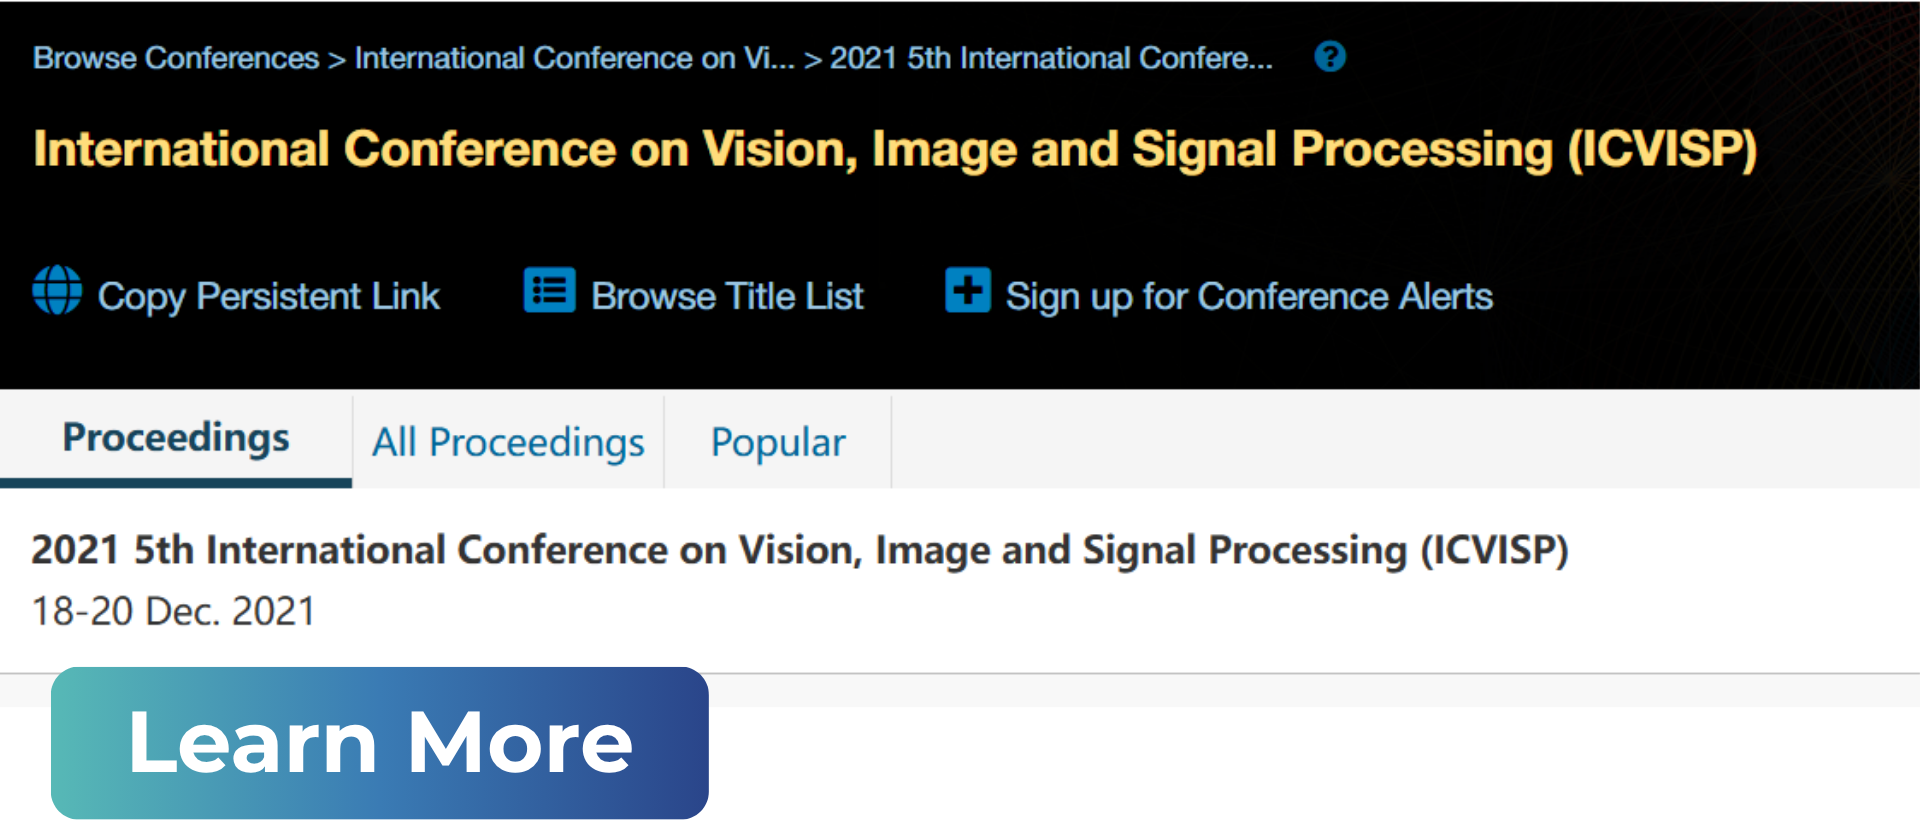The width and height of the screenshot is (1920, 823).
Task: Open the 2021 5th ICVISP proceedings title
Action: (x=799, y=550)
